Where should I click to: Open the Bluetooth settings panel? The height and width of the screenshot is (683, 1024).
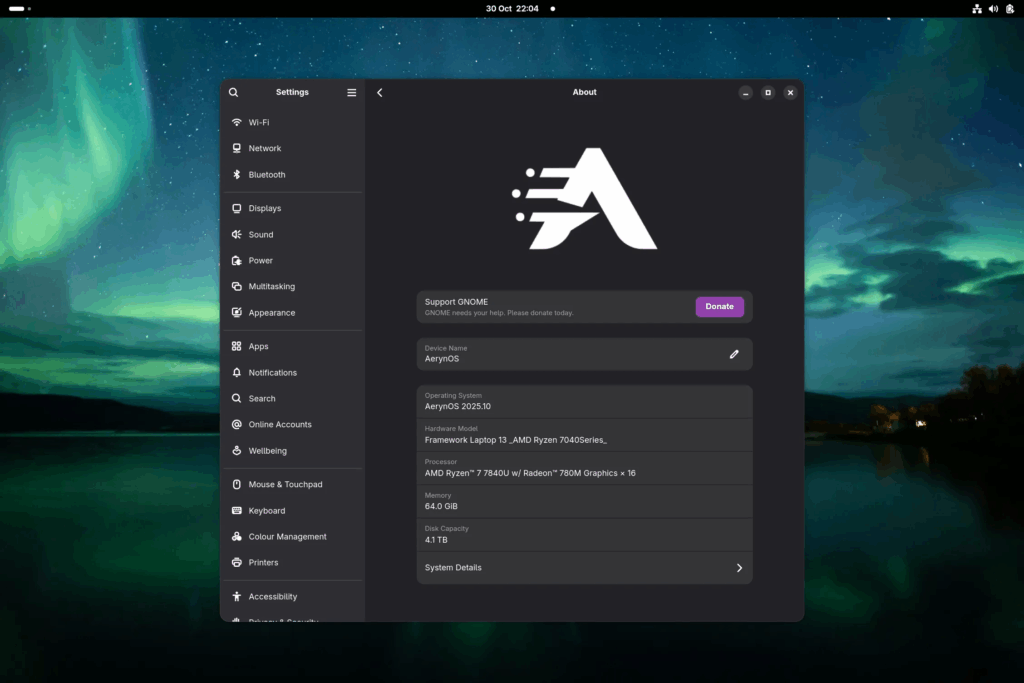267,174
